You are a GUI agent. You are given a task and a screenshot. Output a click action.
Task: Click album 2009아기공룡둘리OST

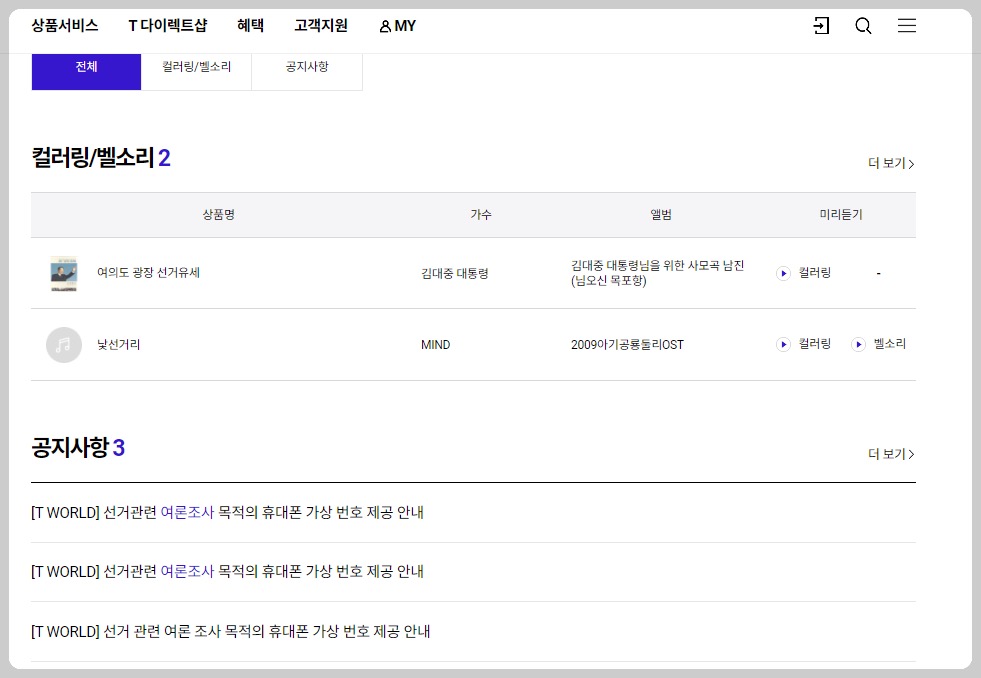pyautogui.click(x=628, y=345)
